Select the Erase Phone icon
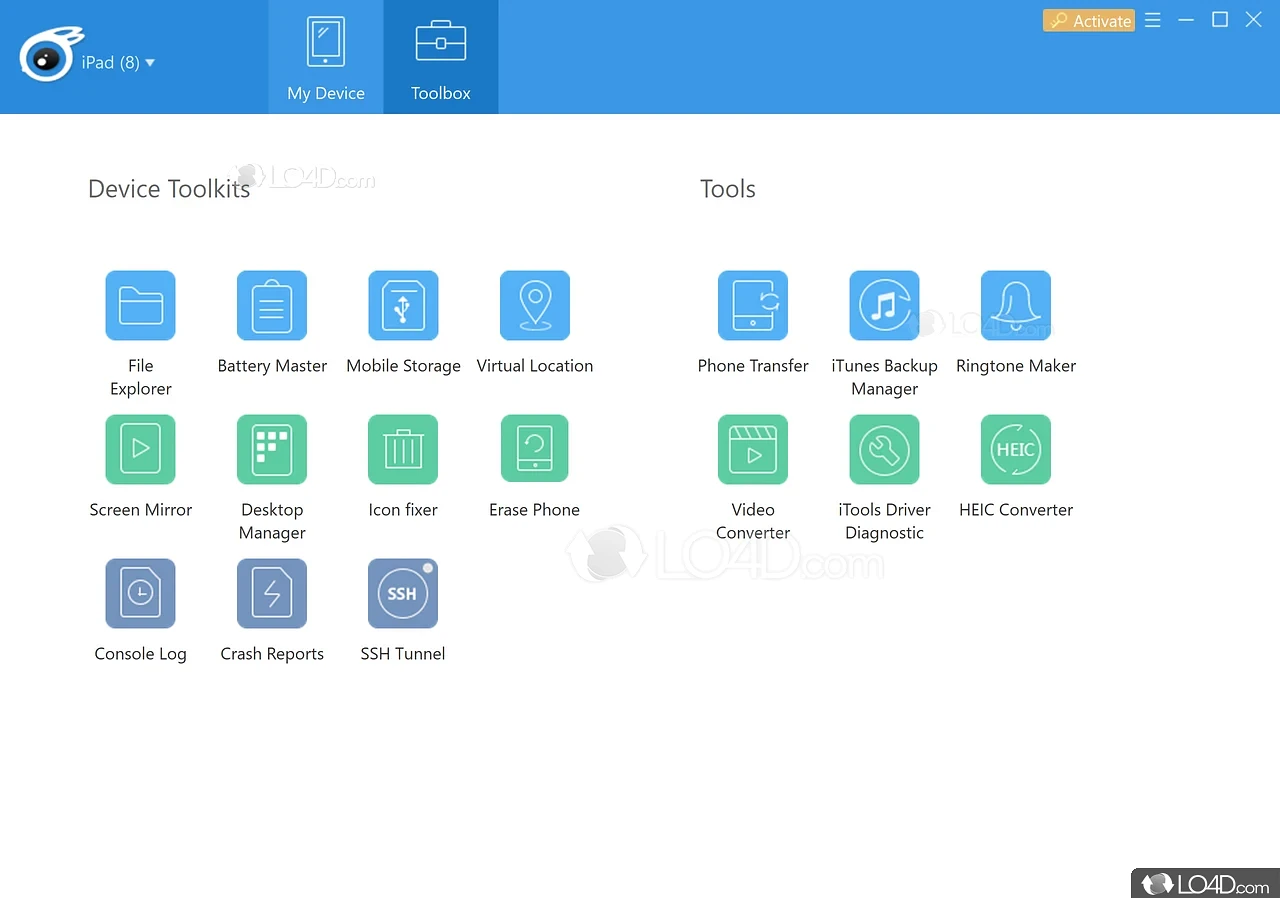 pyautogui.click(x=535, y=449)
